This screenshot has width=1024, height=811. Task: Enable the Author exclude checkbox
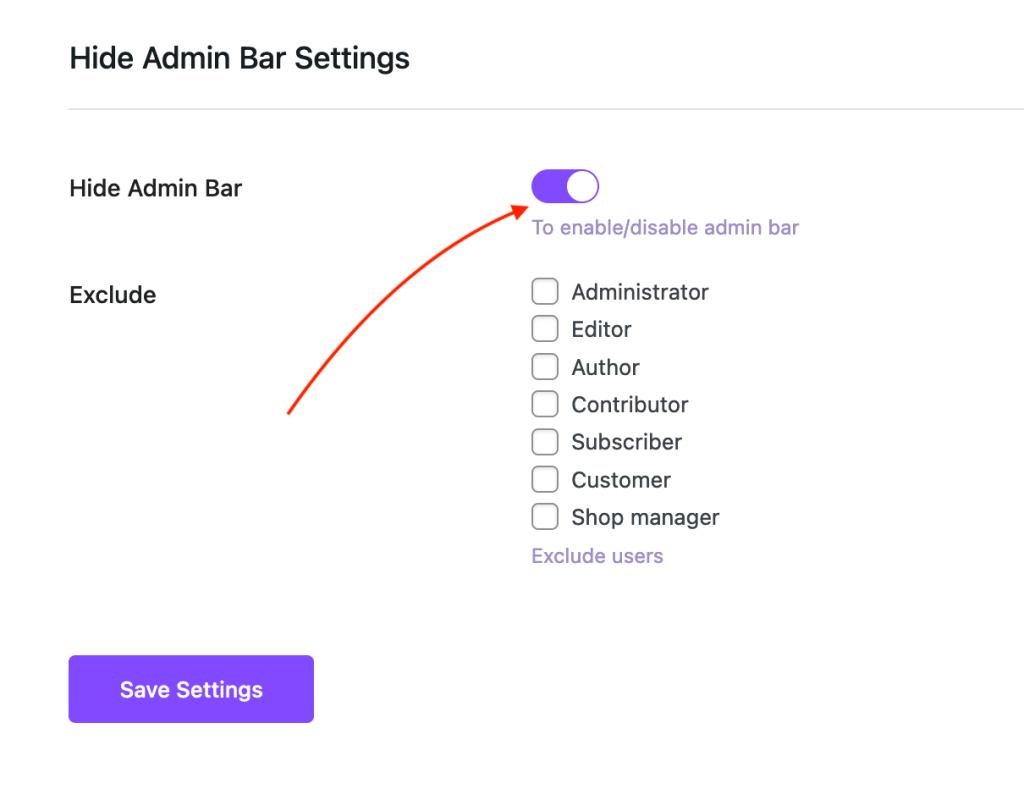[x=545, y=367]
